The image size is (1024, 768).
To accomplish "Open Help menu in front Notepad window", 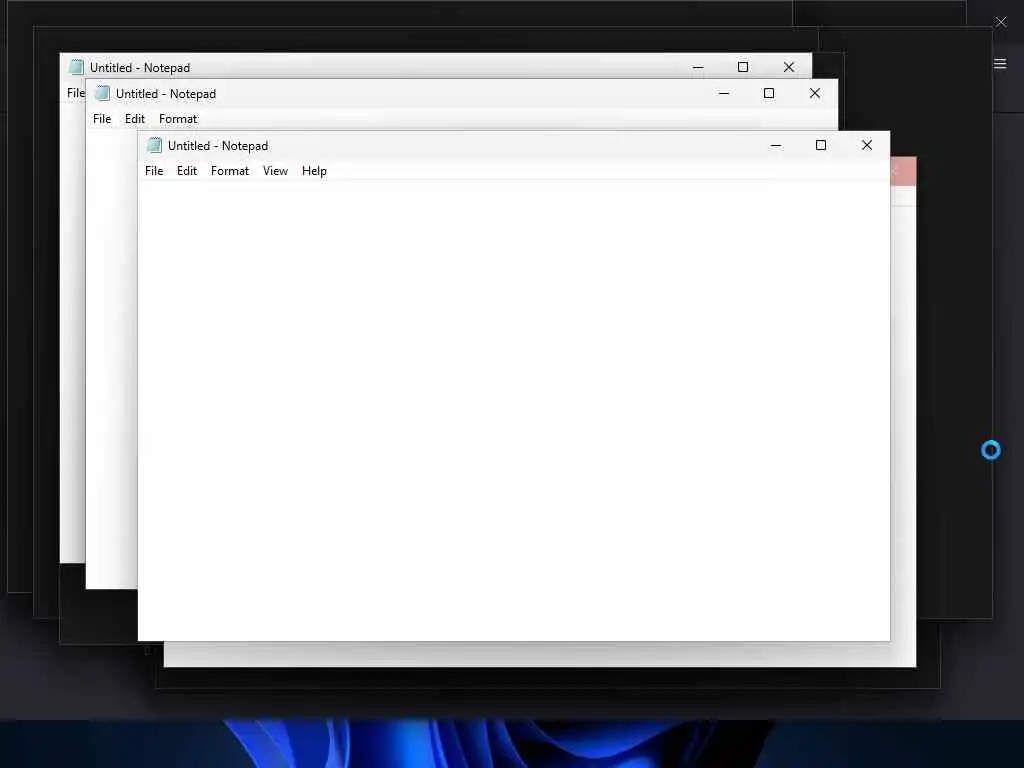I will 314,171.
